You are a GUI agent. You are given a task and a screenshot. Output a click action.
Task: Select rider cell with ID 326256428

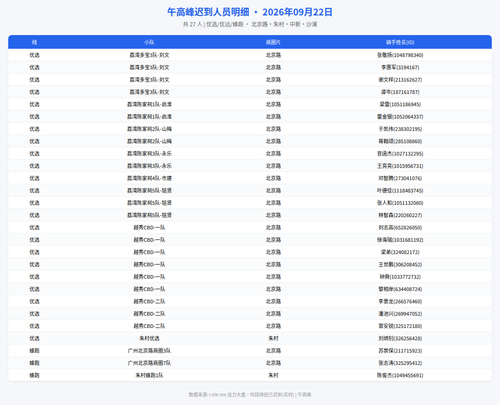click(400, 339)
